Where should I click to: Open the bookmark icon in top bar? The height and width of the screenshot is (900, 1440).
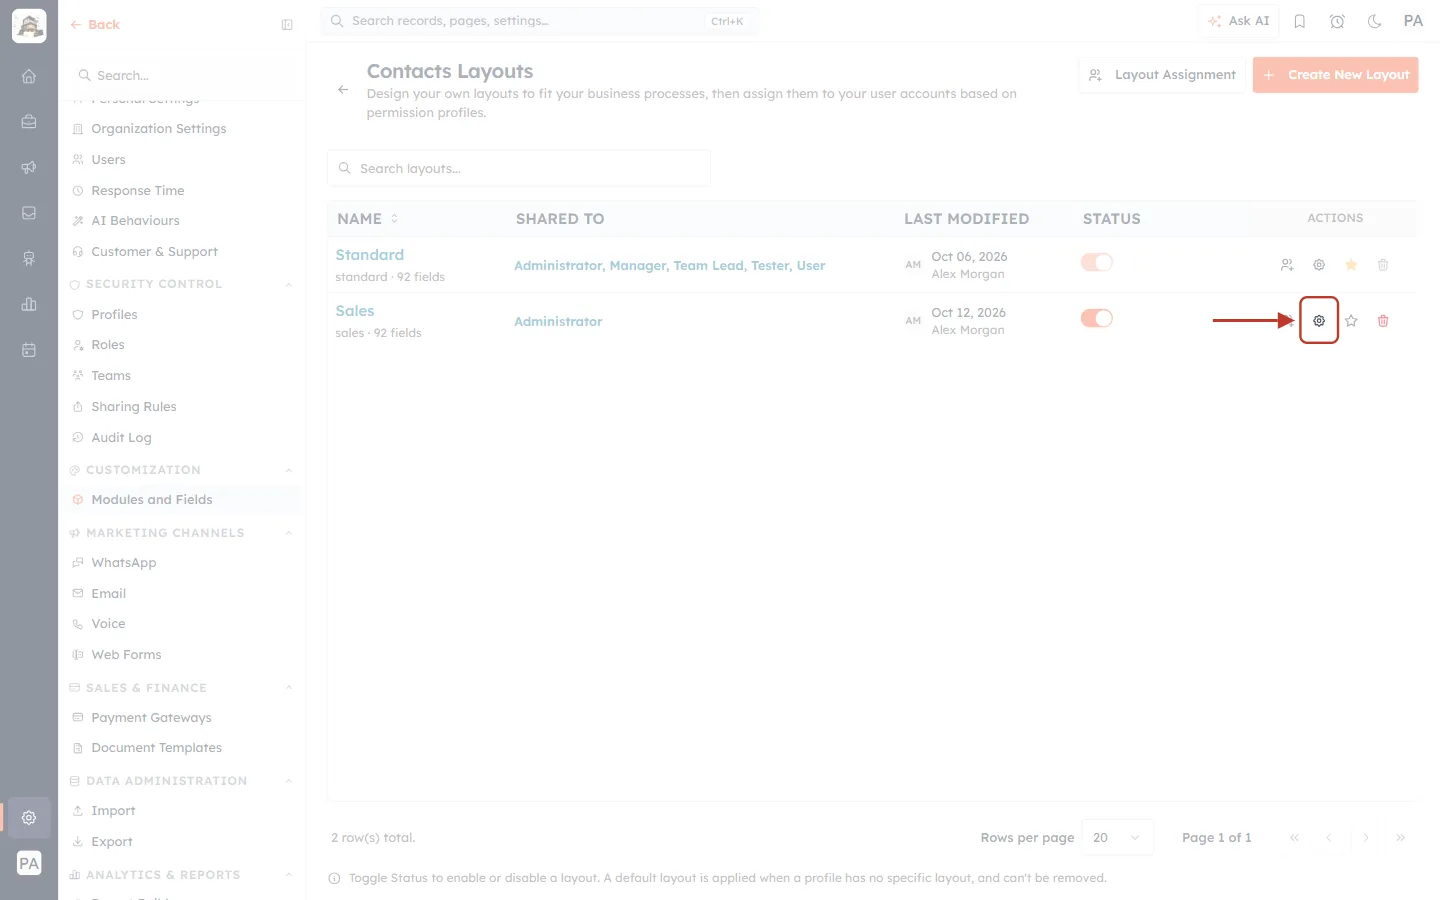[x=1300, y=21]
